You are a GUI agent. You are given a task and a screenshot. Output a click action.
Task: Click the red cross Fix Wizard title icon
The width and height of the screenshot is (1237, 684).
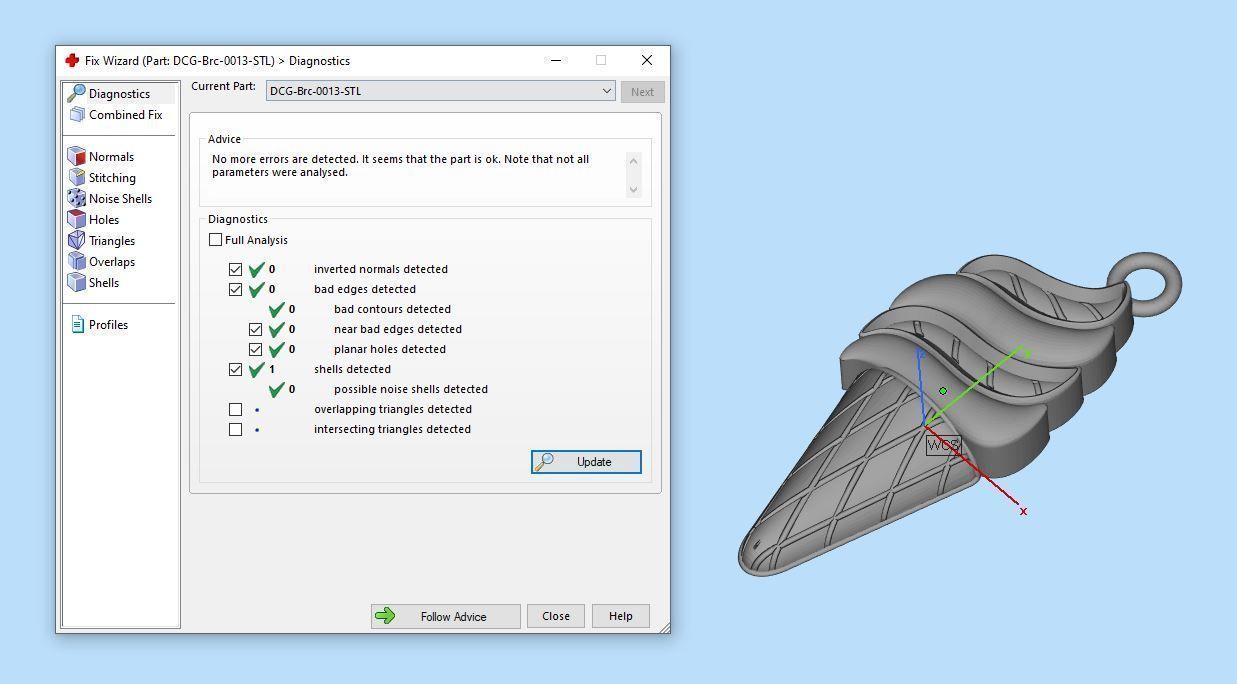pyautogui.click(x=72, y=60)
